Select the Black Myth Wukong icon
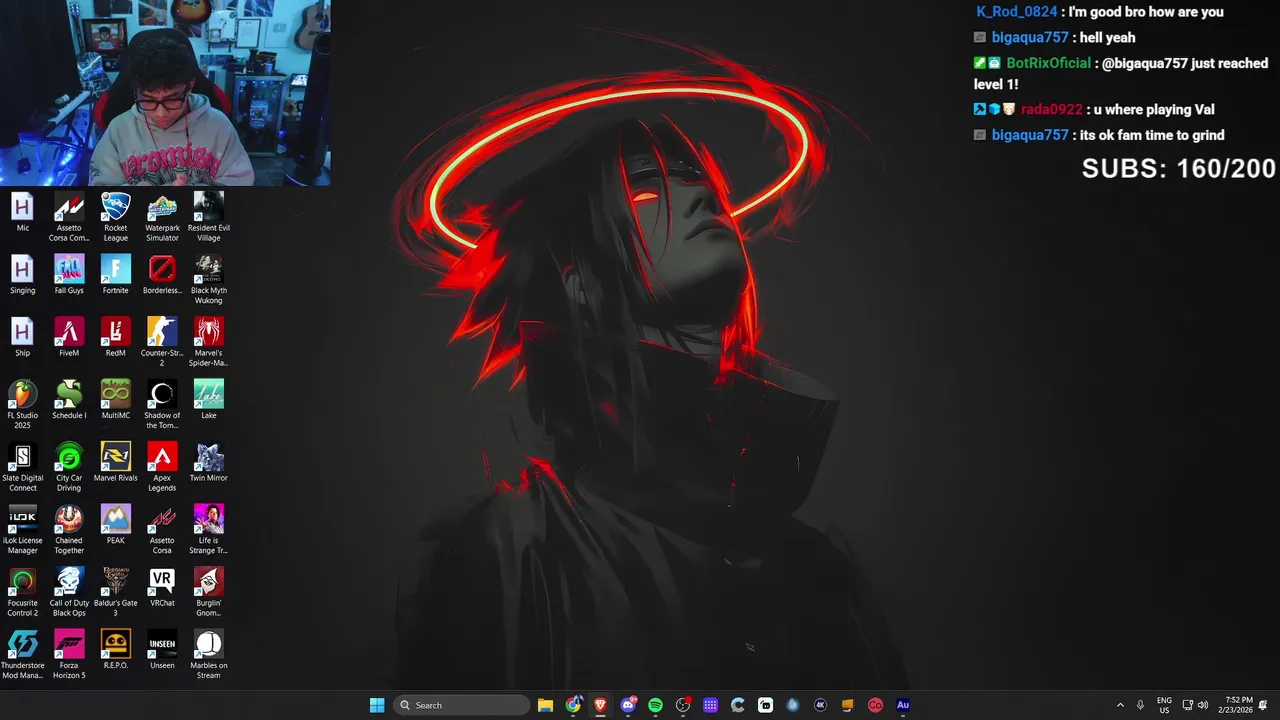The width and height of the screenshot is (1280, 720). tap(208, 280)
